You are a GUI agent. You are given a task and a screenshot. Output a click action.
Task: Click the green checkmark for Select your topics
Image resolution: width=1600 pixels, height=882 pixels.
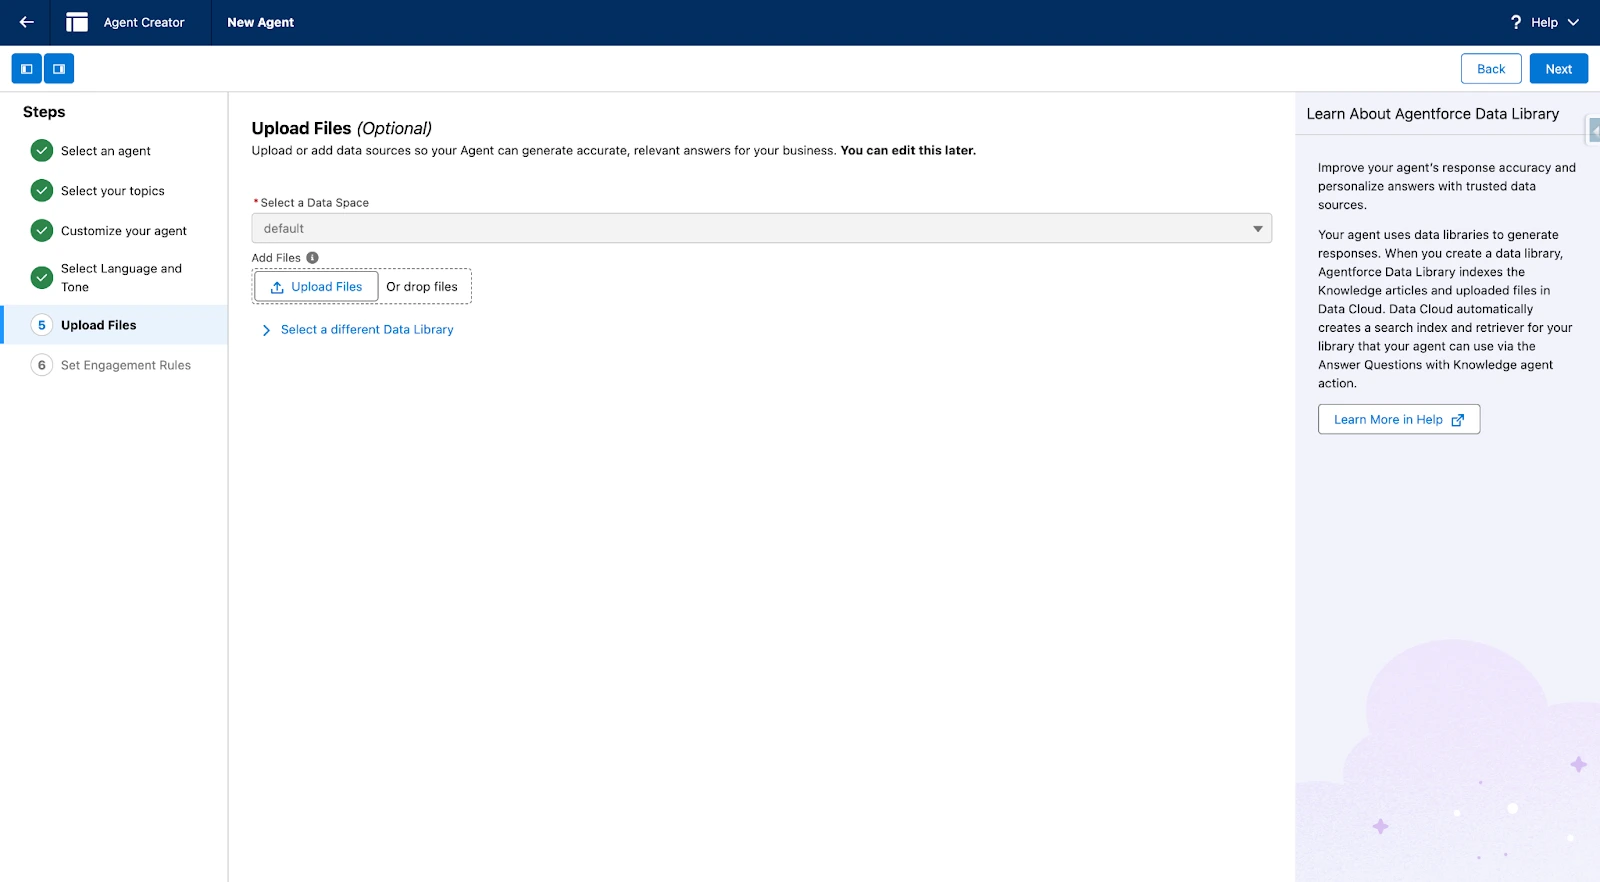tap(42, 190)
